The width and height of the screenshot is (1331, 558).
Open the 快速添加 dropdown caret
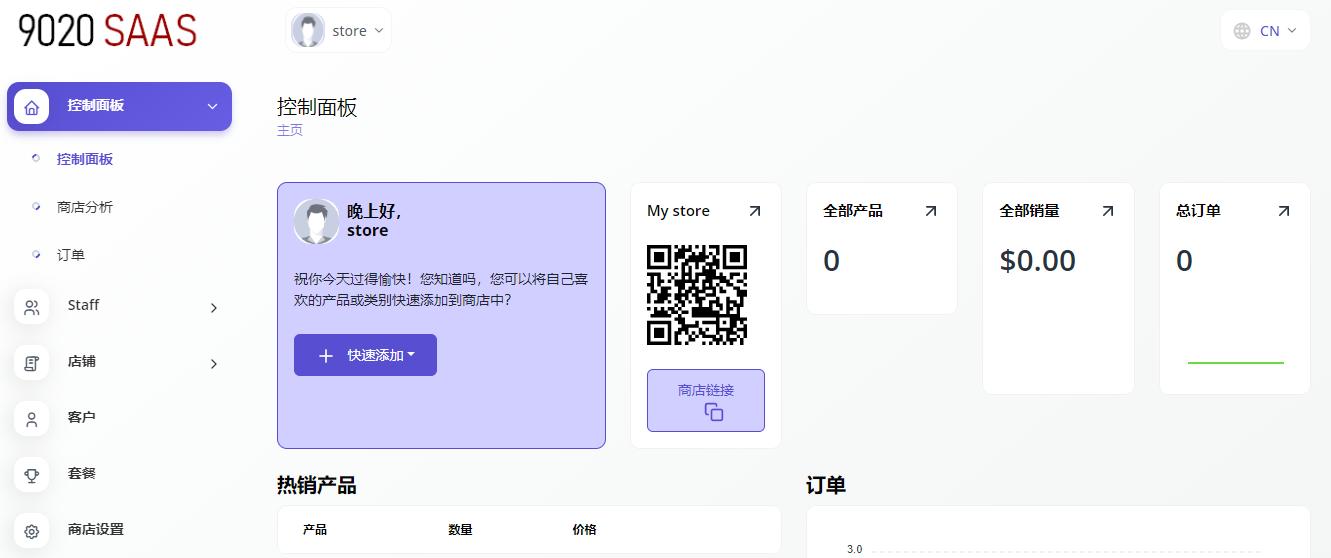coord(411,355)
